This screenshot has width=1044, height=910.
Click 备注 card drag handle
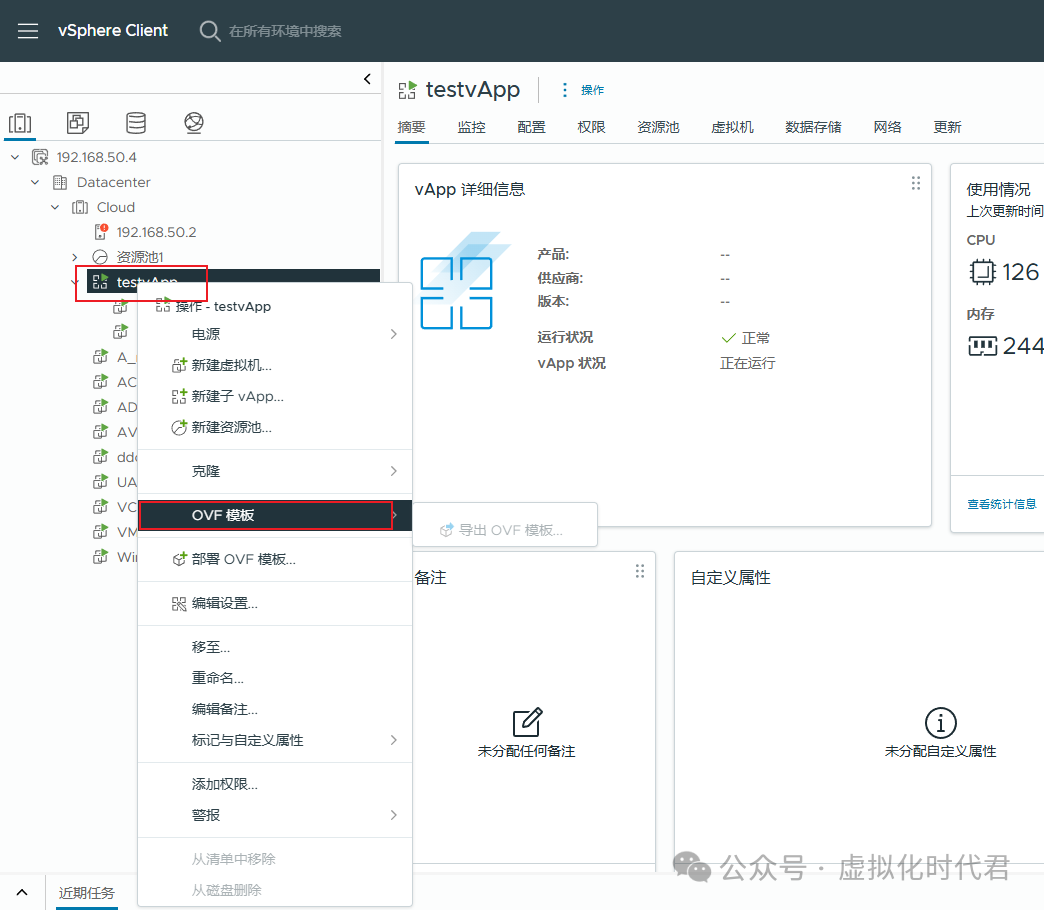pos(640,571)
